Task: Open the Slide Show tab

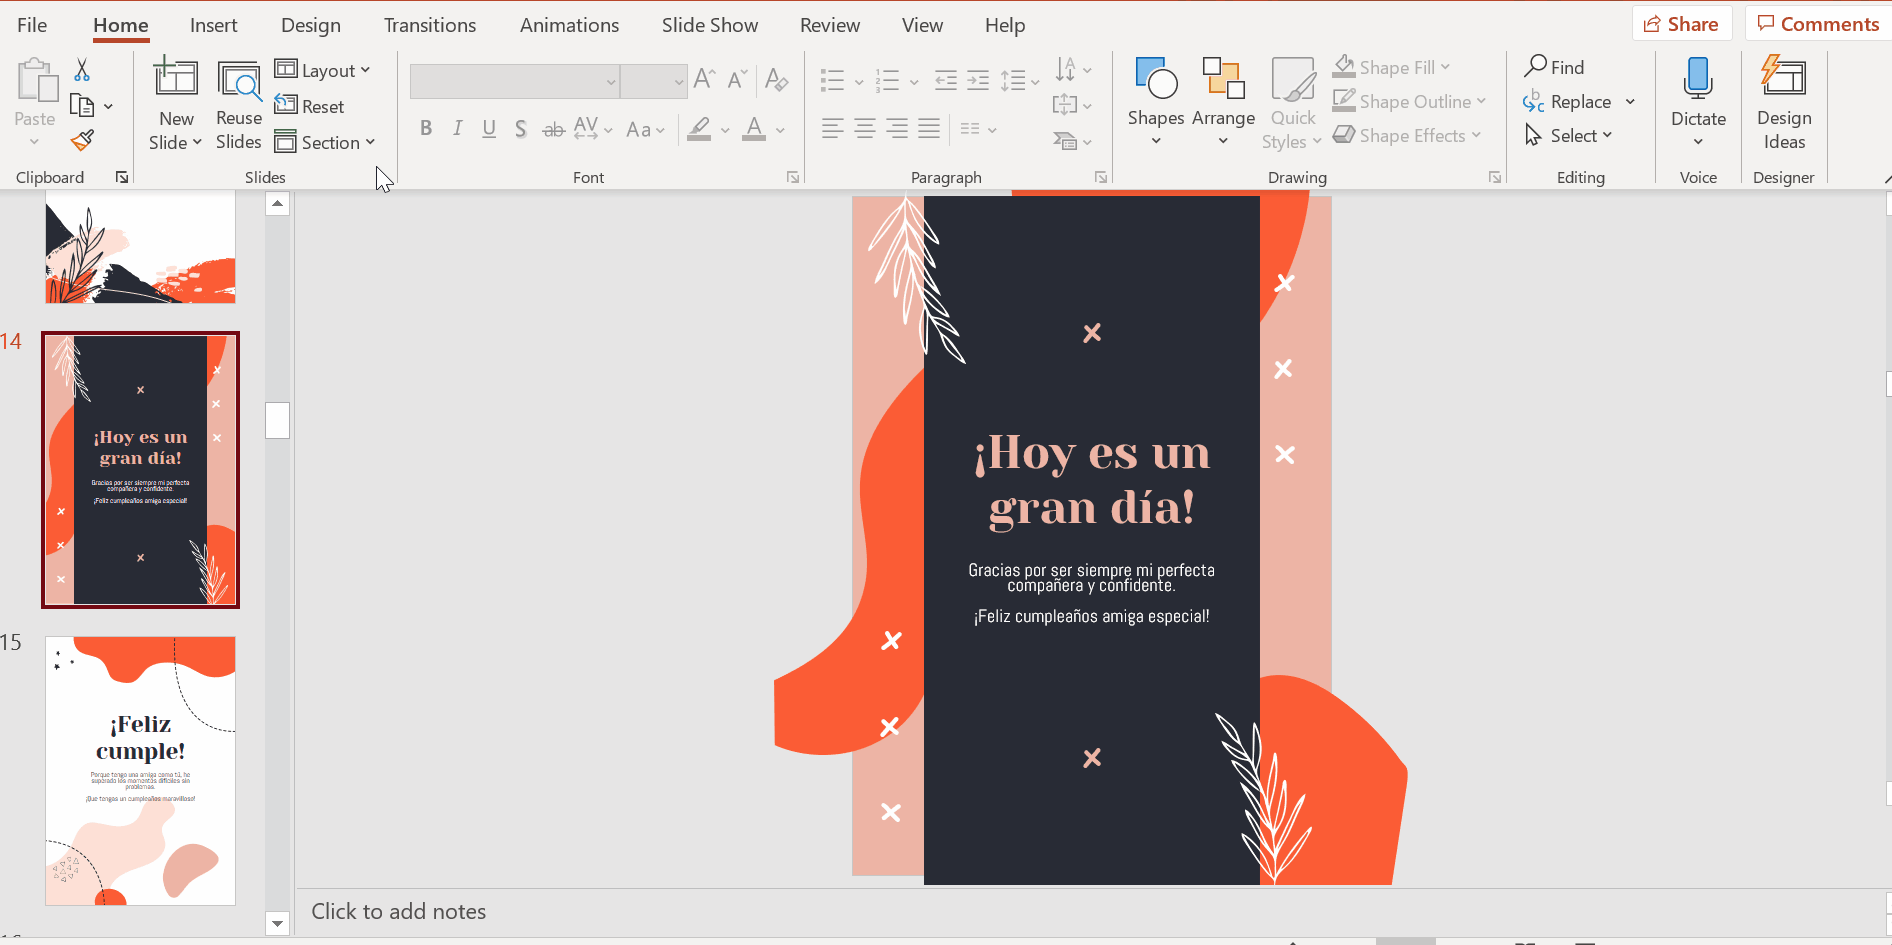Action: click(709, 26)
